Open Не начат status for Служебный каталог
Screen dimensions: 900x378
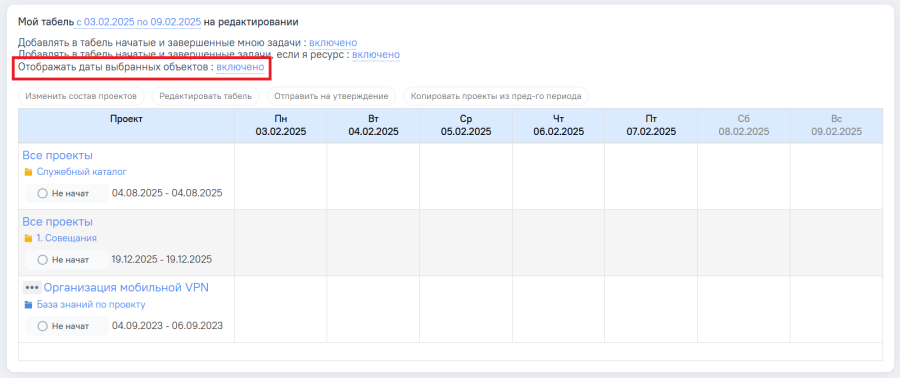(x=67, y=193)
